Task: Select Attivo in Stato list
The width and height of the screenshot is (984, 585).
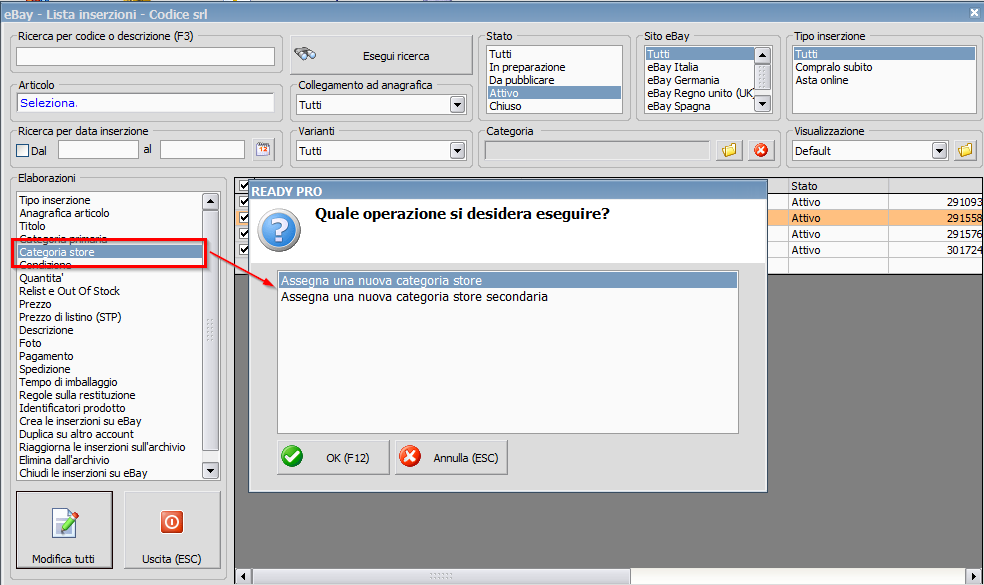Action: 554,93
